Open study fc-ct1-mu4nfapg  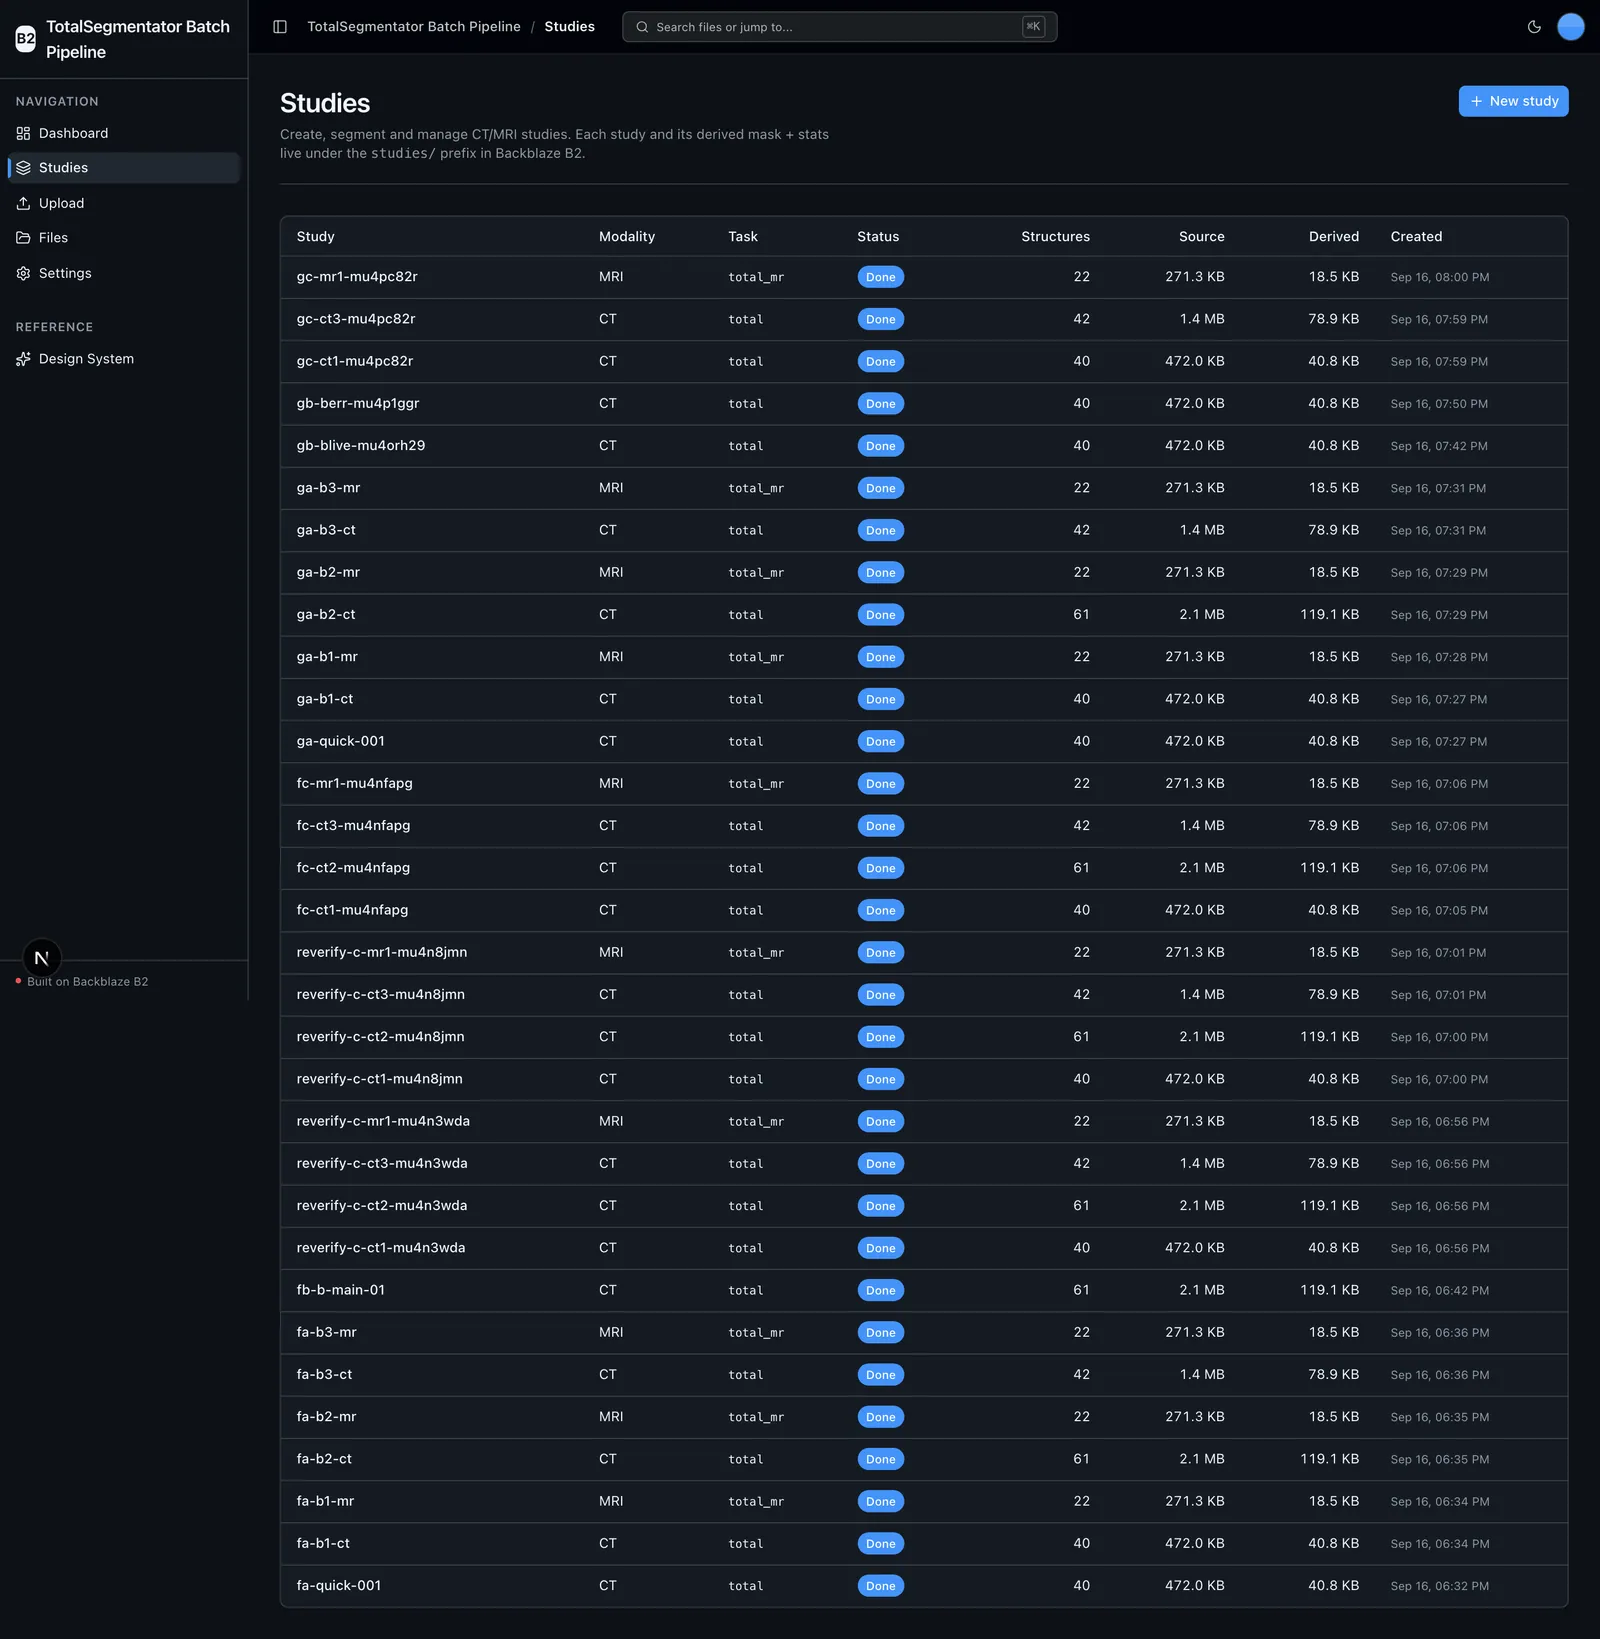[x=353, y=910]
